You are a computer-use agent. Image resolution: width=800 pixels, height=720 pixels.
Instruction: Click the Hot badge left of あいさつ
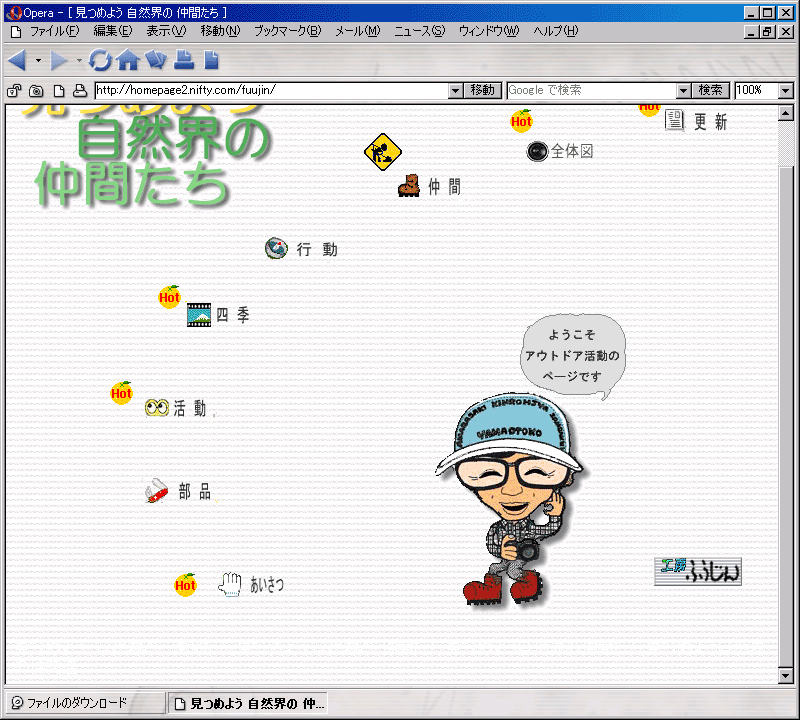pos(185,585)
